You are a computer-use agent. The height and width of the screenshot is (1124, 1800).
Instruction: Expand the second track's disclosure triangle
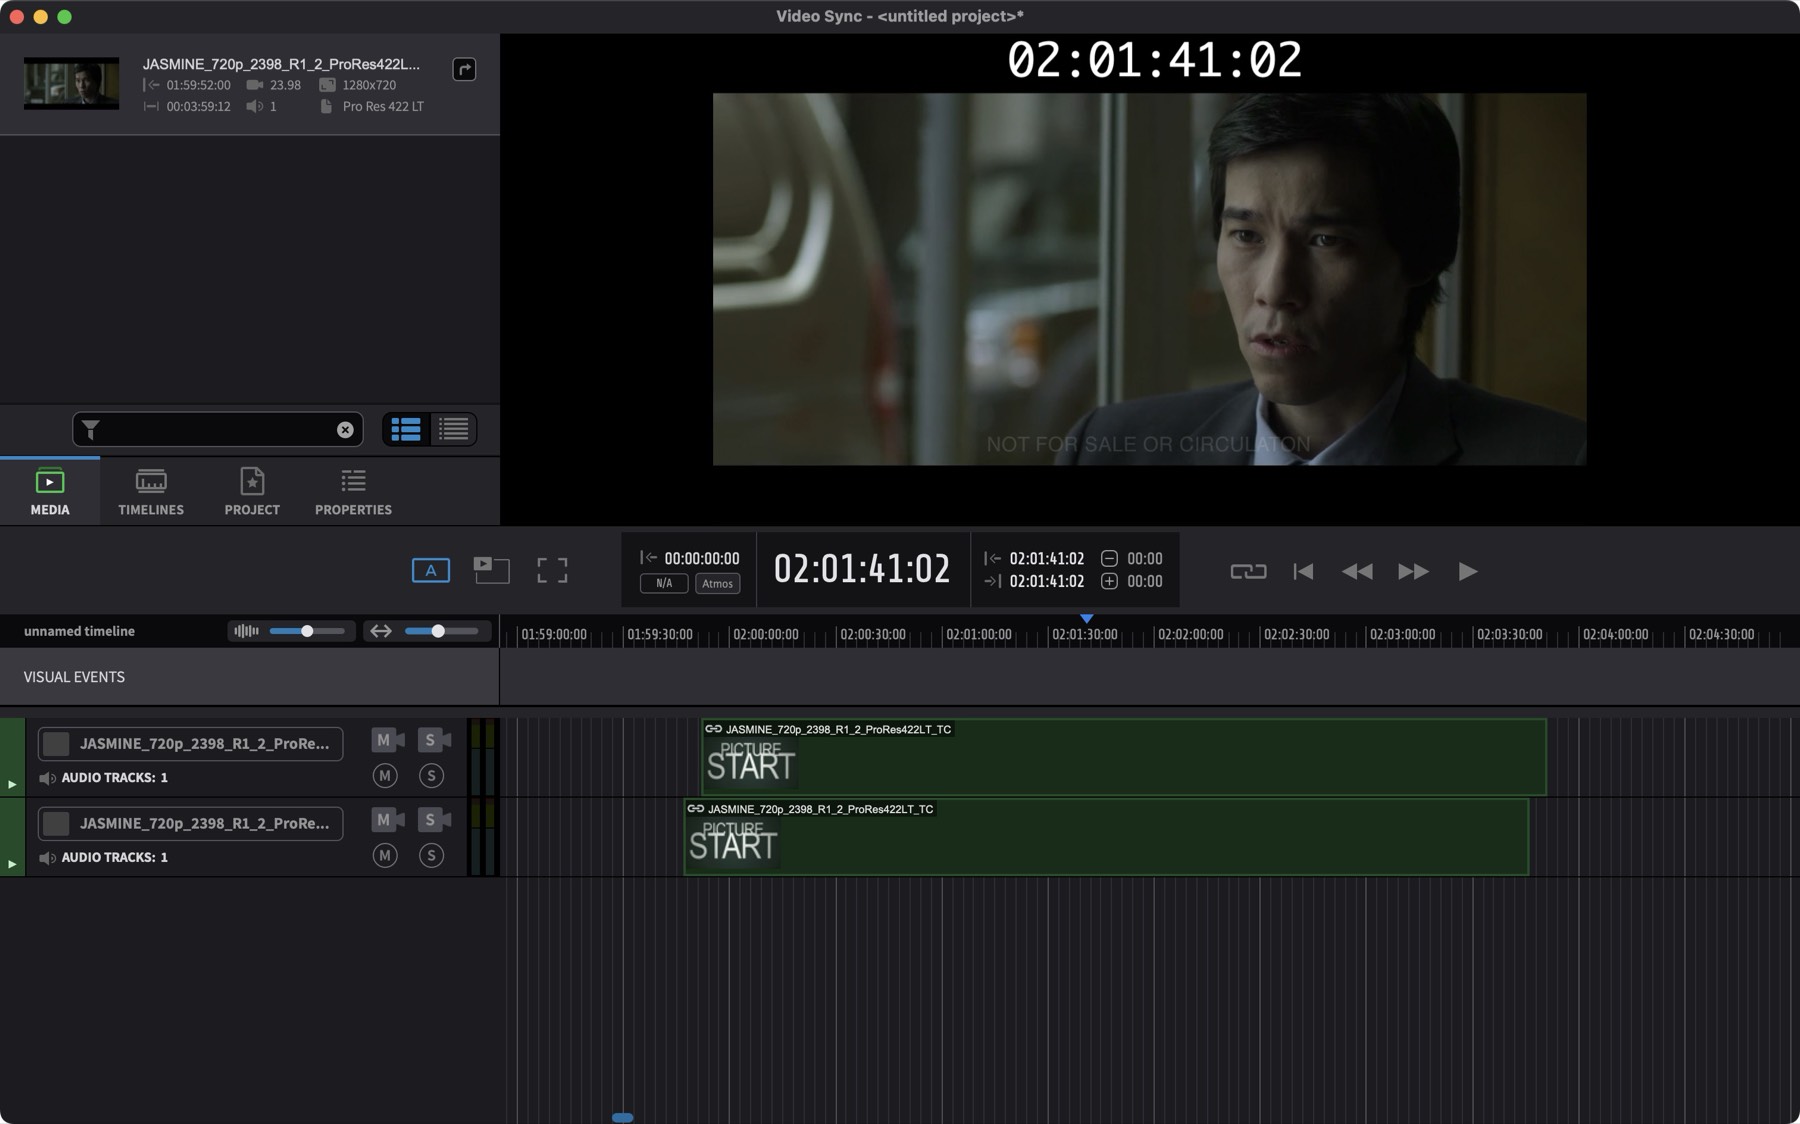click(x=12, y=864)
